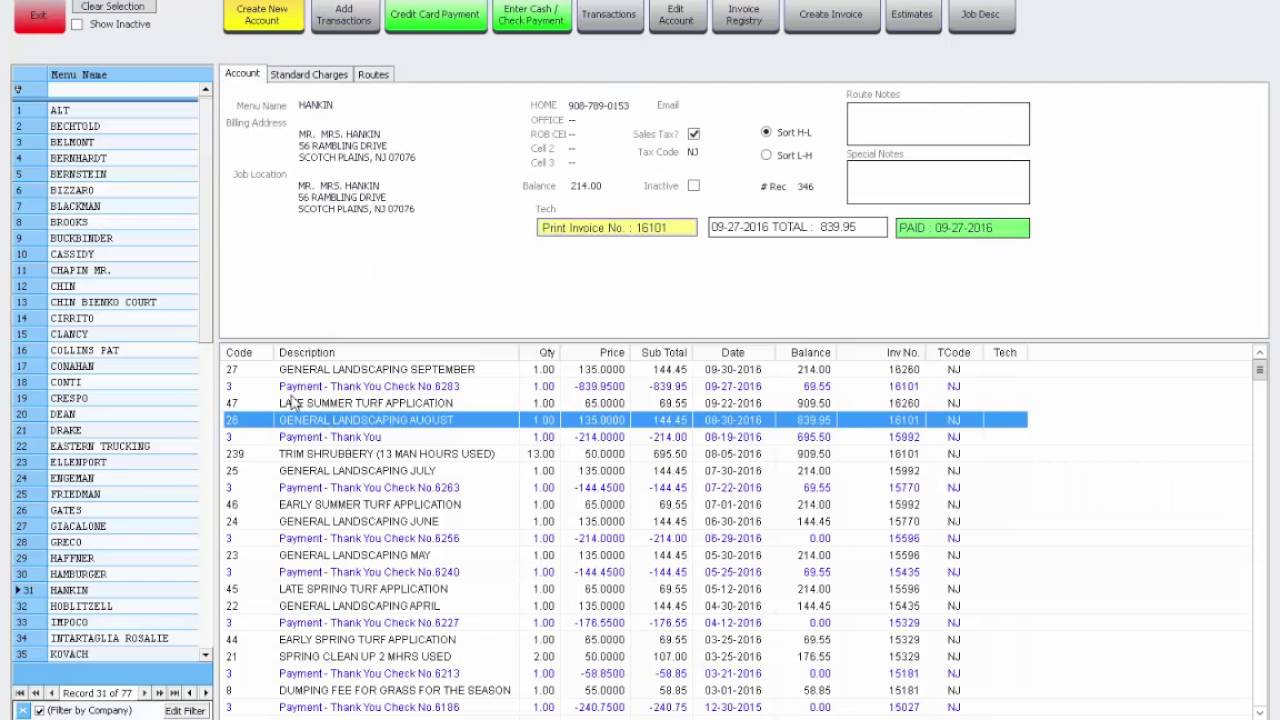Click Create New Account button
Screen dimensions: 1280x720
262,15
